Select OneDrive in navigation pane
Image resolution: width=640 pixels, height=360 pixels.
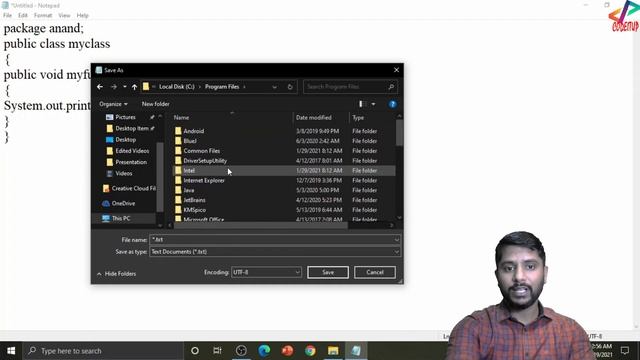[x=123, y=203]
